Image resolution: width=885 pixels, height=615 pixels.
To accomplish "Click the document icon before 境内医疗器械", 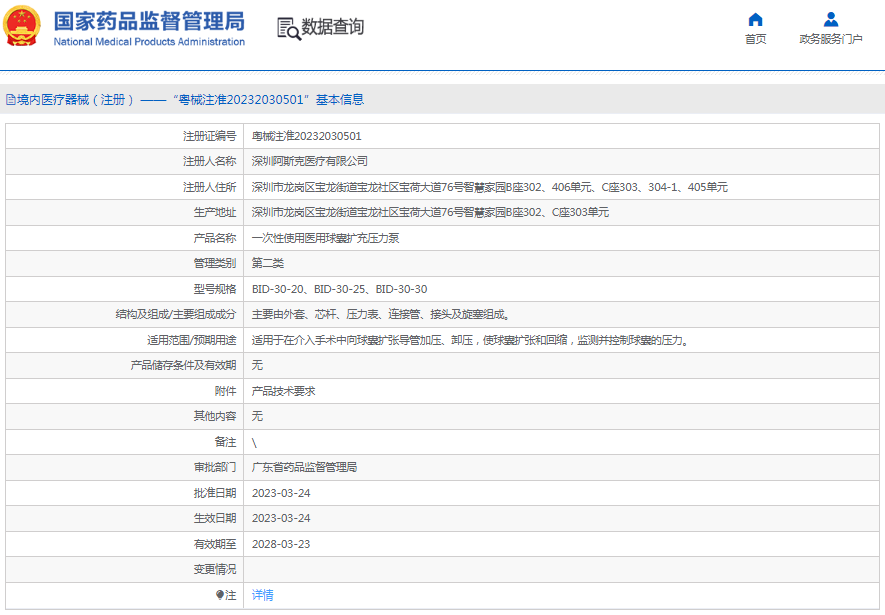I will click(10, 100).
